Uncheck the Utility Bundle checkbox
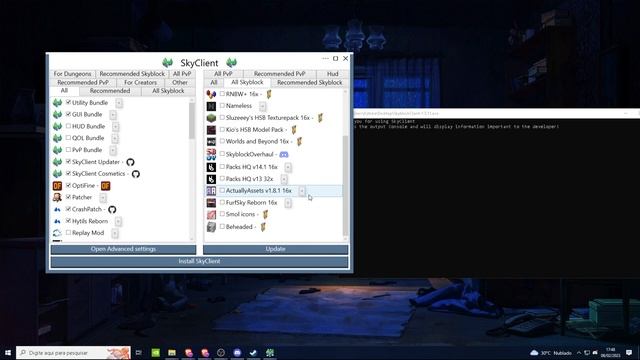The image size is (640, 360). [x=68, y=102]
